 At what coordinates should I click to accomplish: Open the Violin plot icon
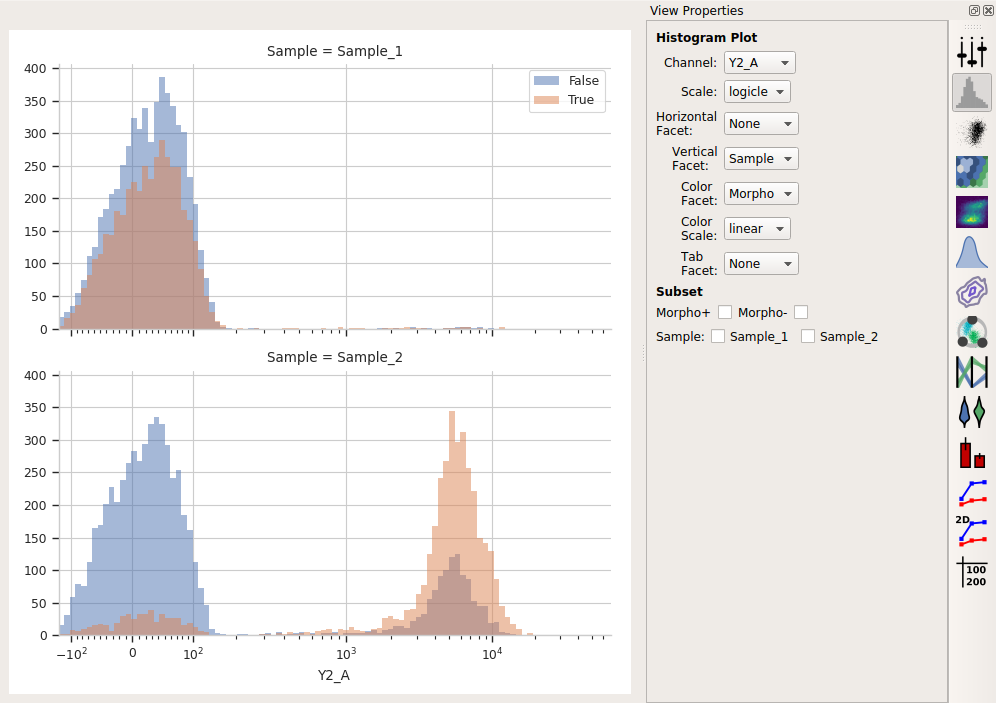click(971, 412)
